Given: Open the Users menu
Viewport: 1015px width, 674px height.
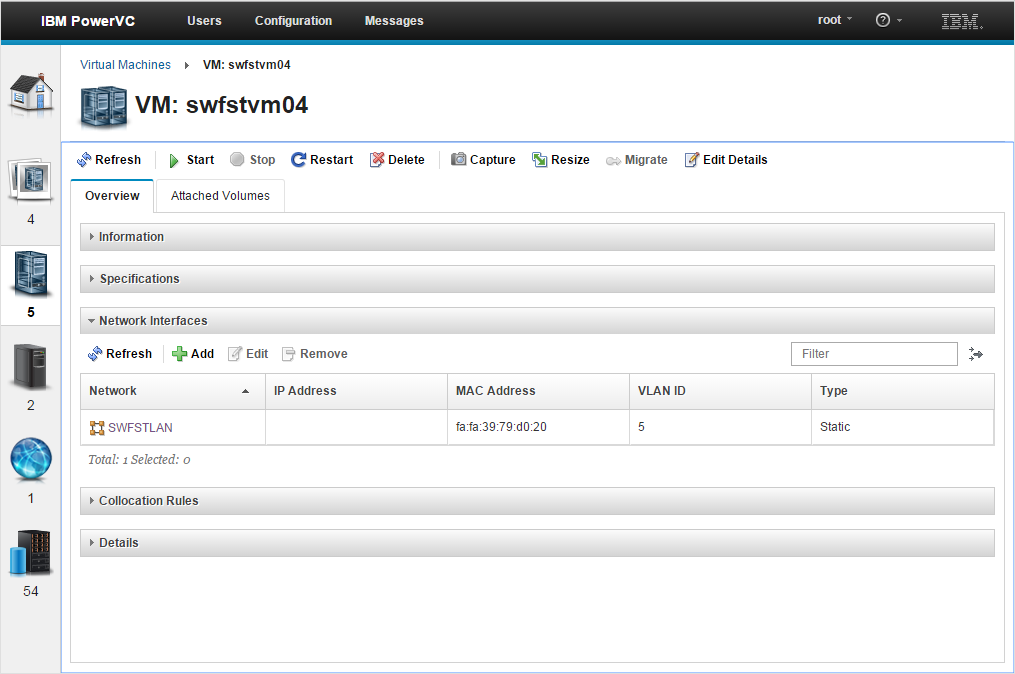Looking at the screenshot, I should click(205, 21).
